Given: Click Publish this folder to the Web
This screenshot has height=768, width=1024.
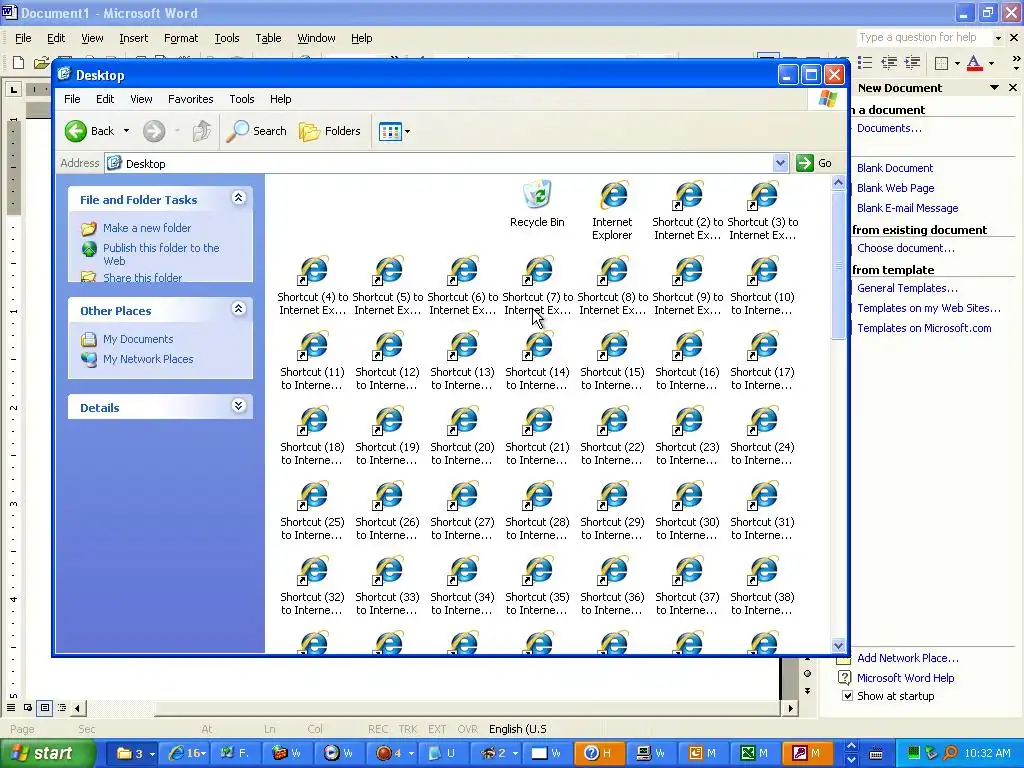Looking at the screenshot, I should point(161,254).
